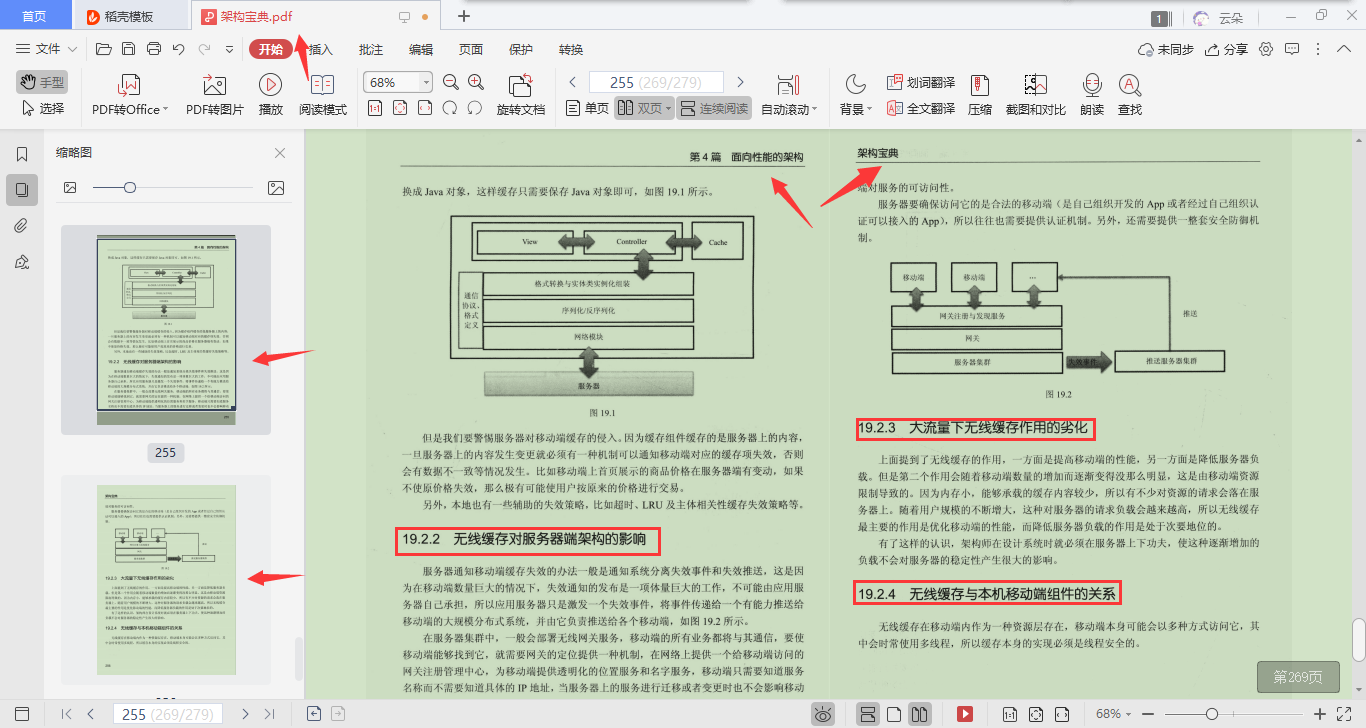Image resolution: width=1366 pixels, height=728 pixels.
Task: Open the 页面 tab
Action: (471, 49)
